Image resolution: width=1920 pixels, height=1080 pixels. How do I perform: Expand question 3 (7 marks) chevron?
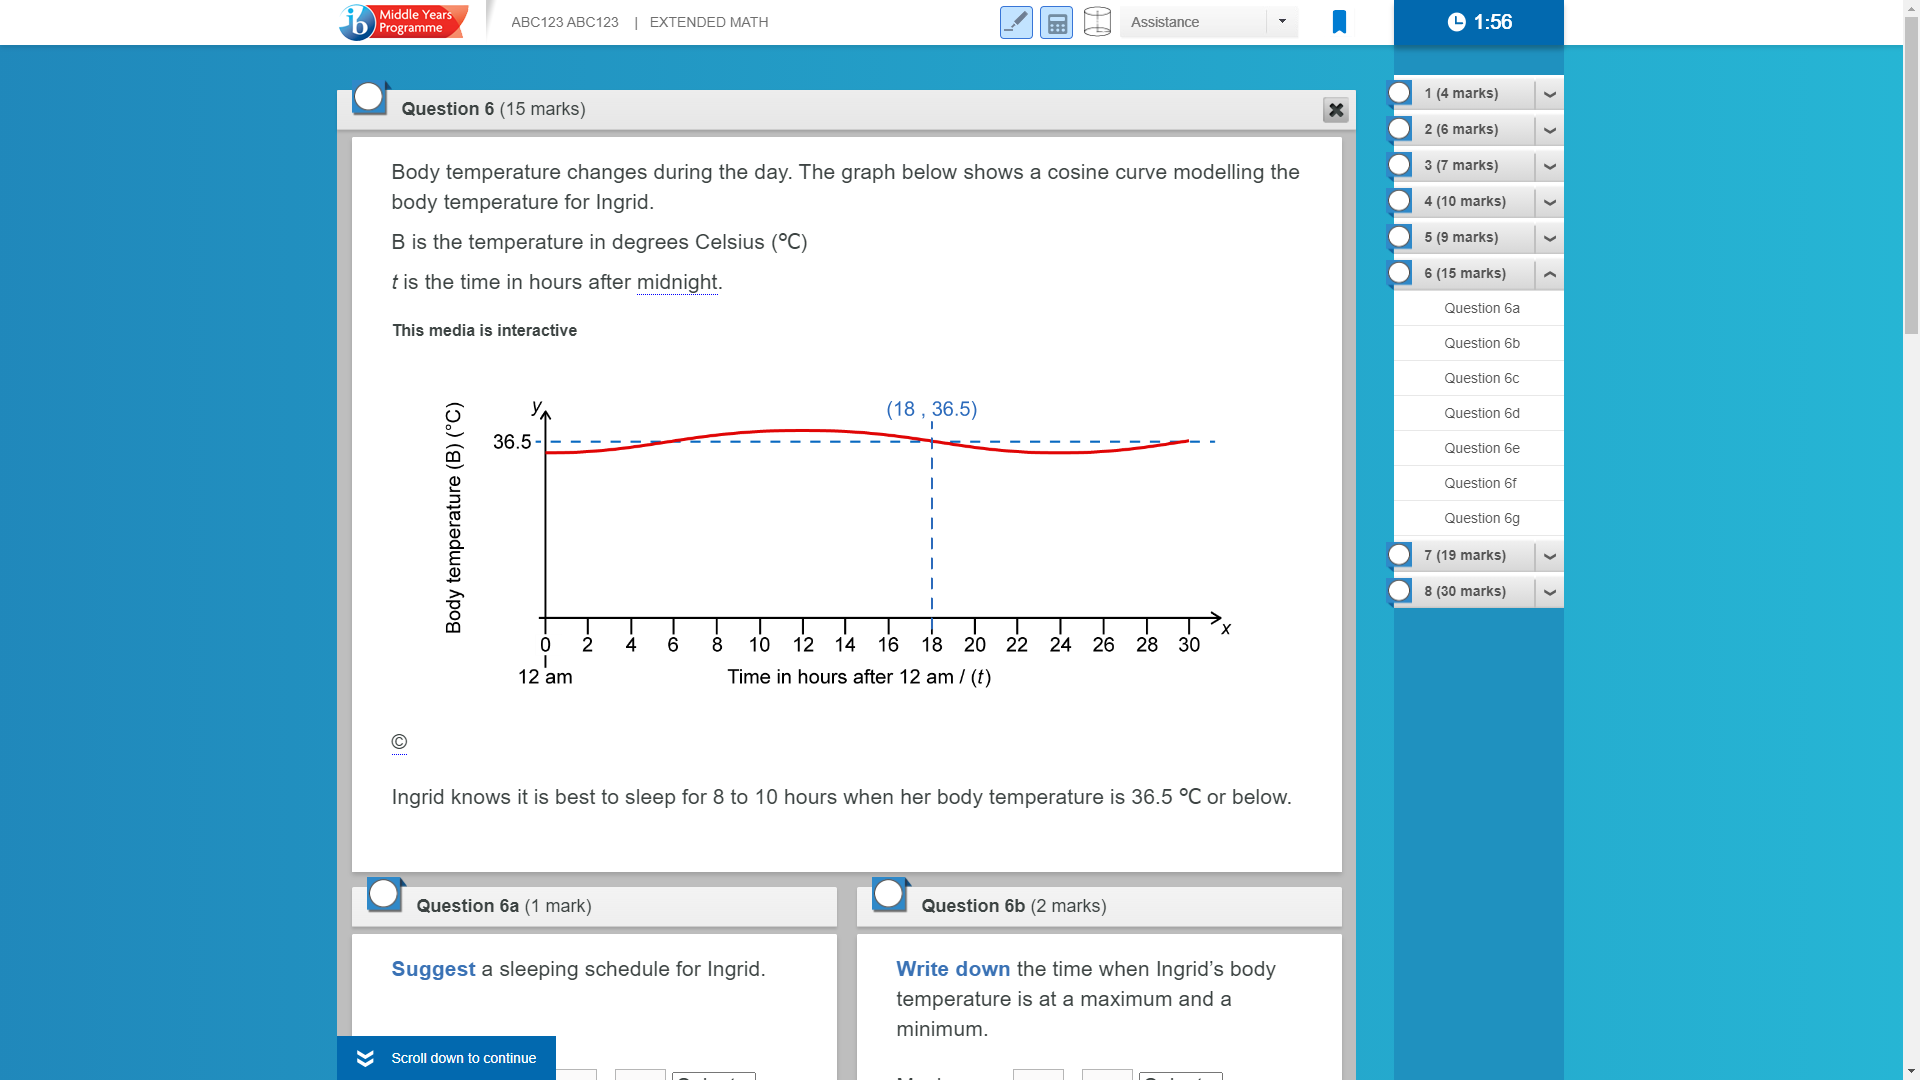coord(1549,166)
